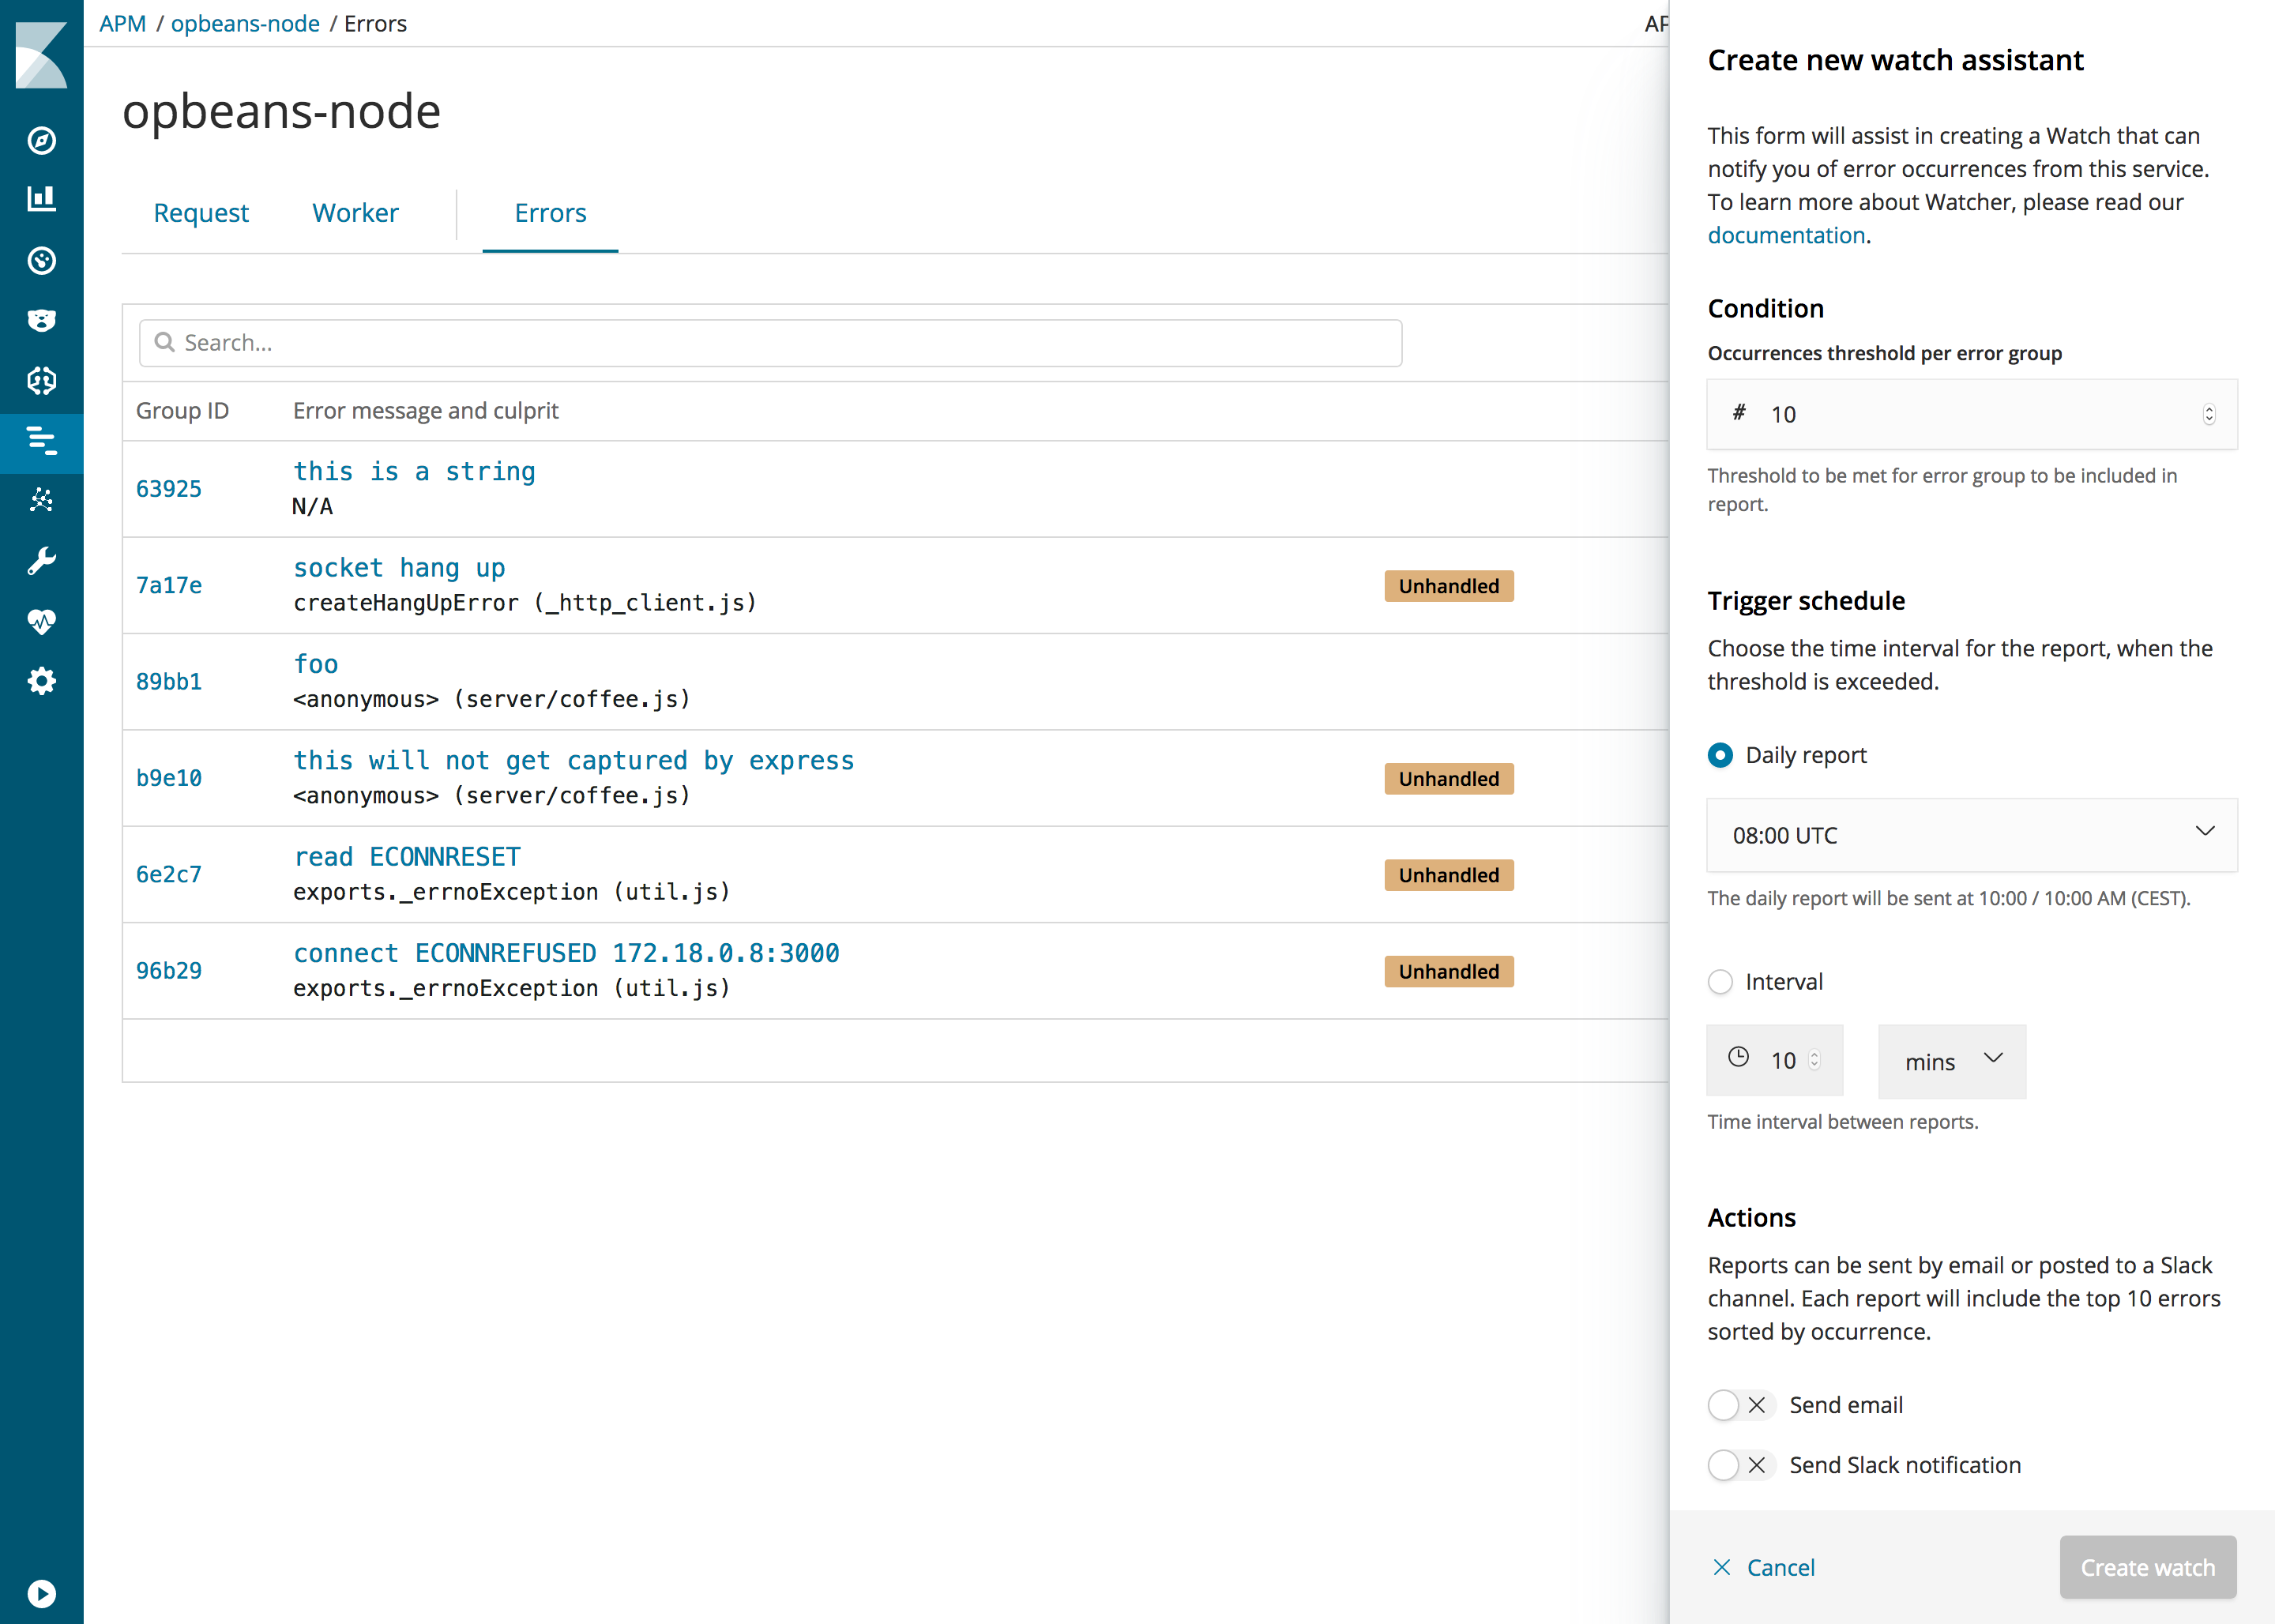Toggle the Interval radio button
This screenshot has width=2275, height=1624.
[x=1721, y=981]
